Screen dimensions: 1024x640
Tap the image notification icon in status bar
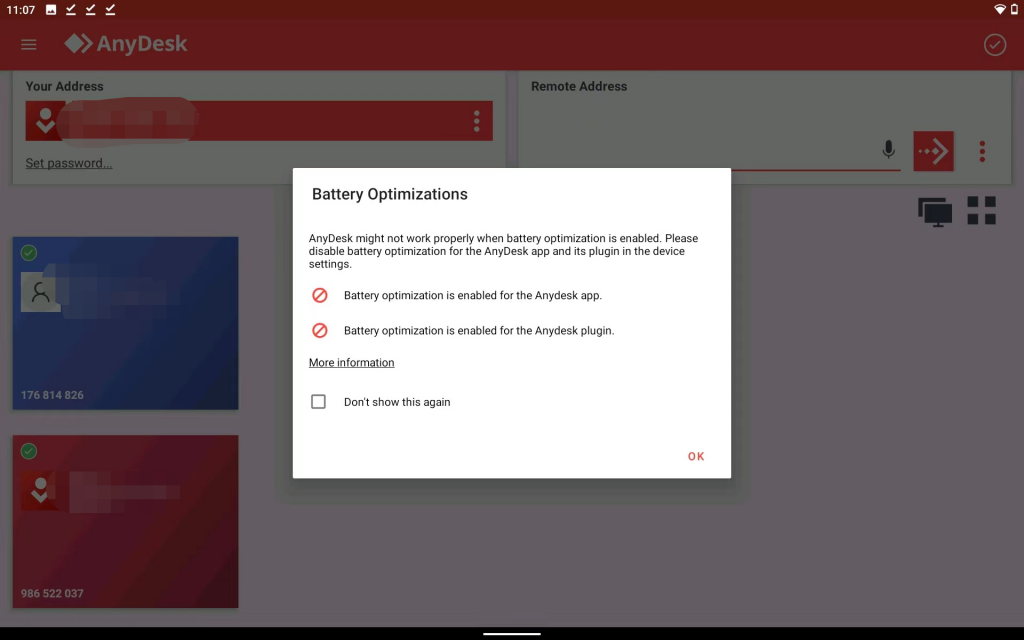(51, 9)
